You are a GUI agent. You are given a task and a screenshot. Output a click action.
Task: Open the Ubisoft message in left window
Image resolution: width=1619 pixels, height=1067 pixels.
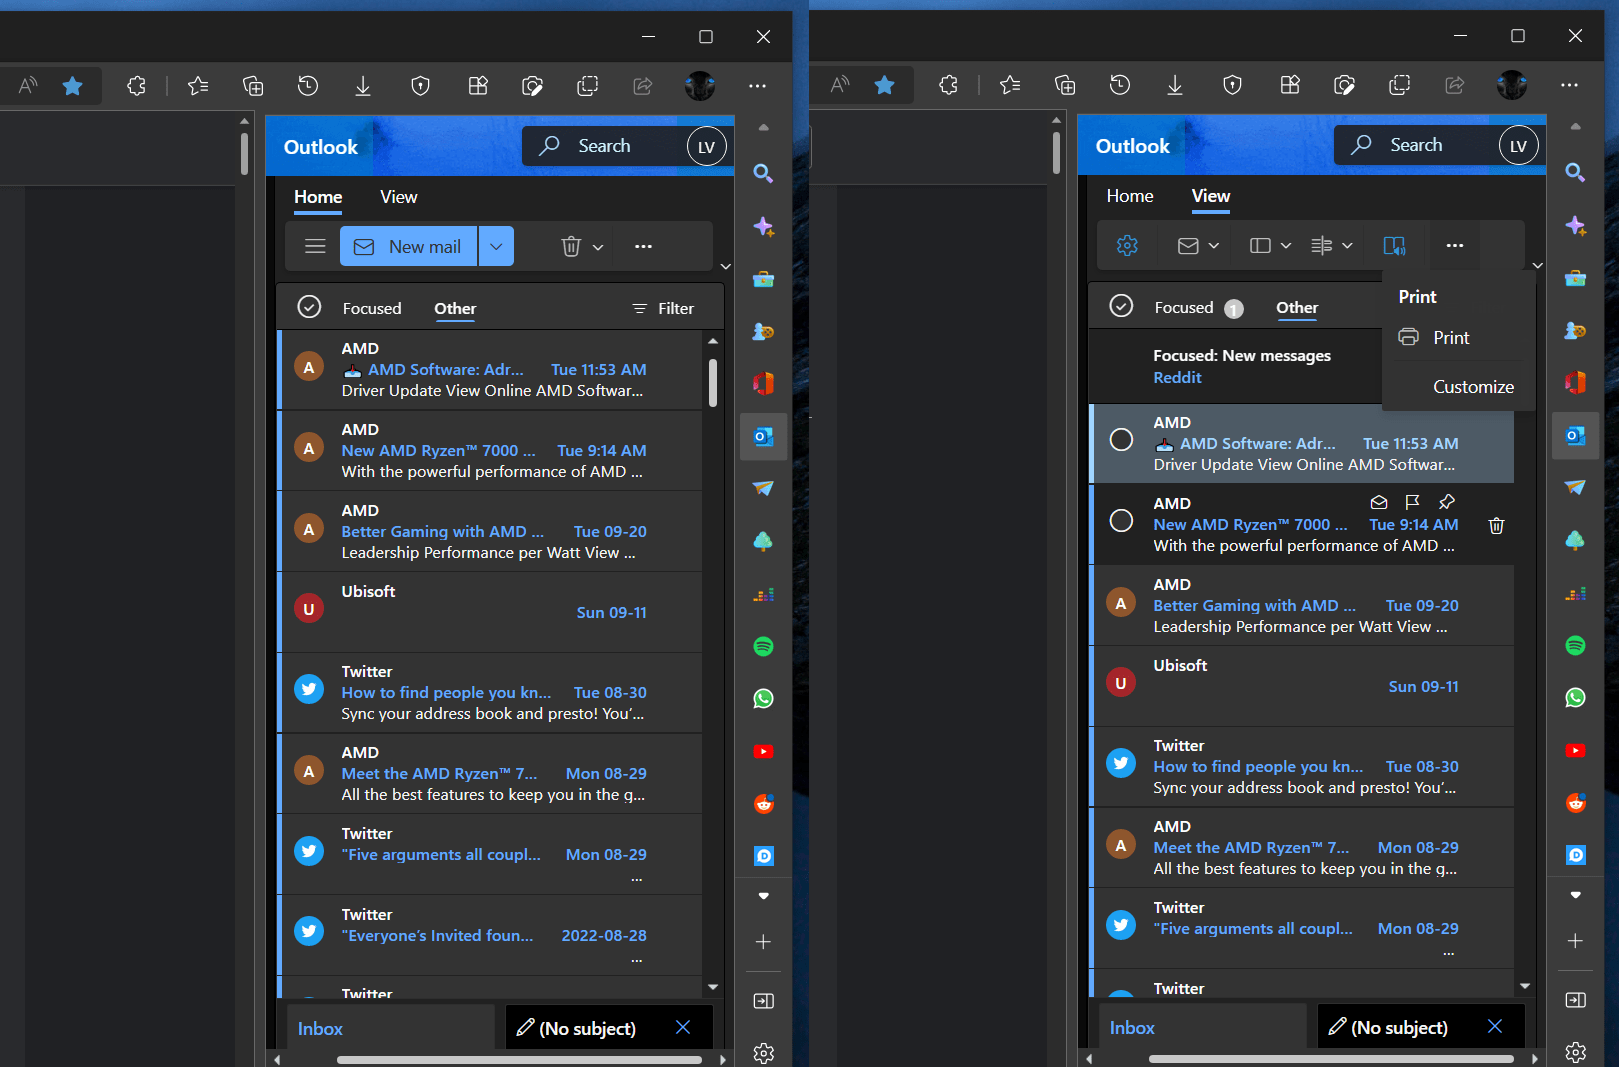tap(490, 612)
